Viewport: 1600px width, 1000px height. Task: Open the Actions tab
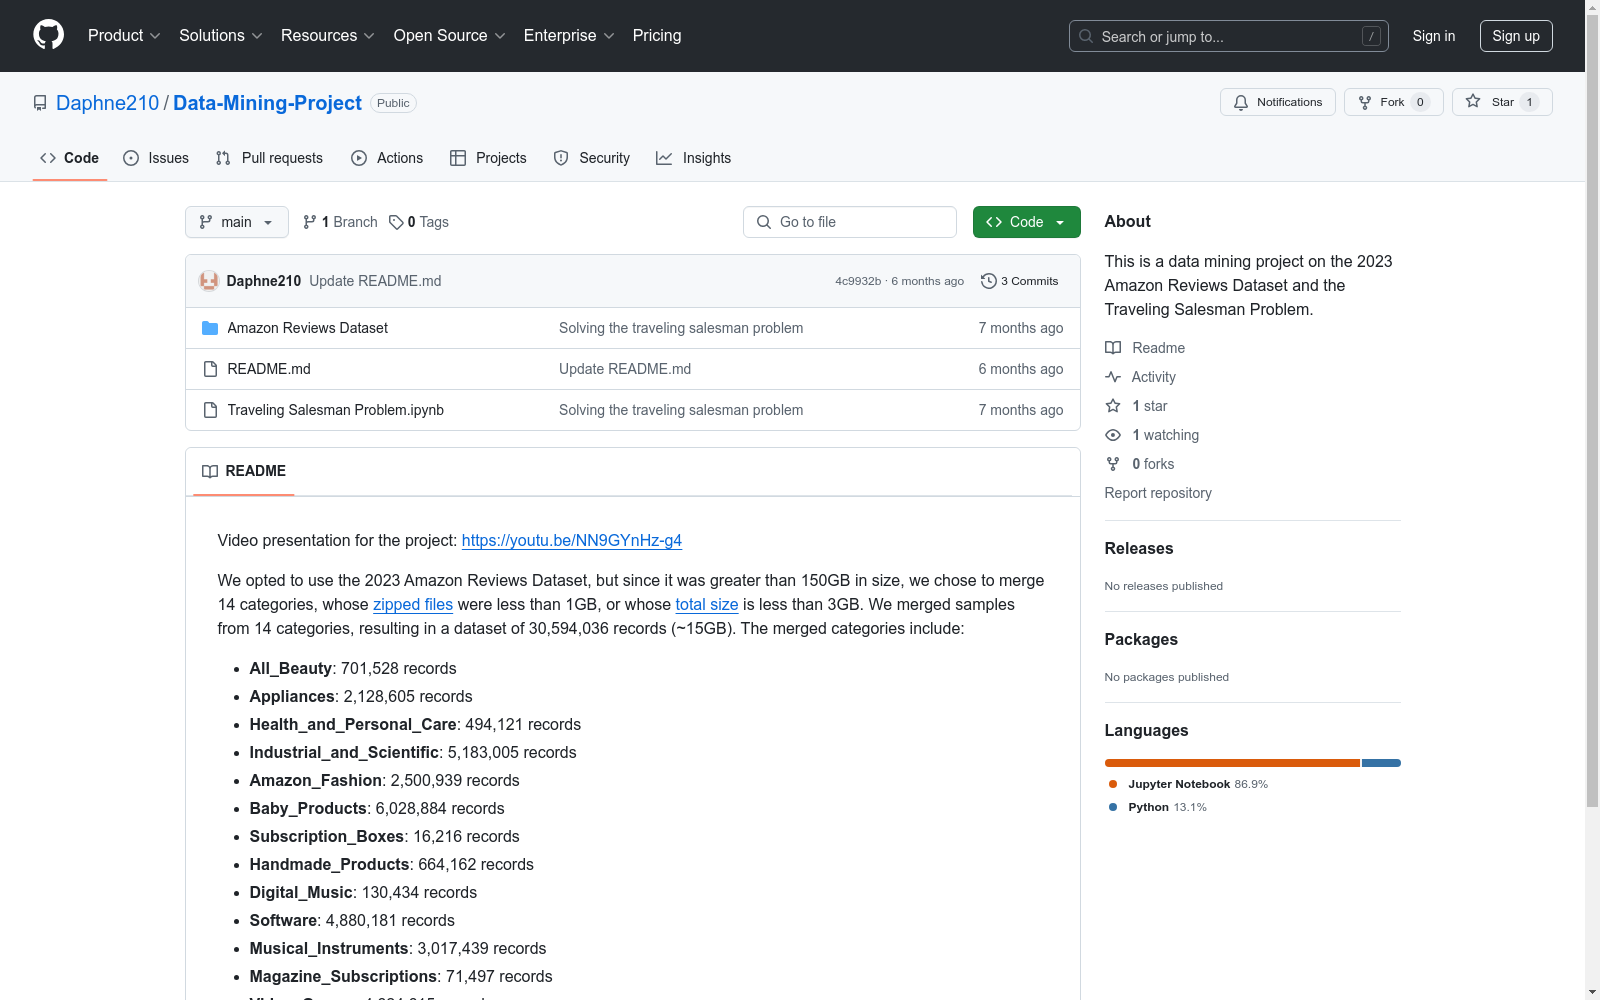pyautogui.click(x=387, y=158)
